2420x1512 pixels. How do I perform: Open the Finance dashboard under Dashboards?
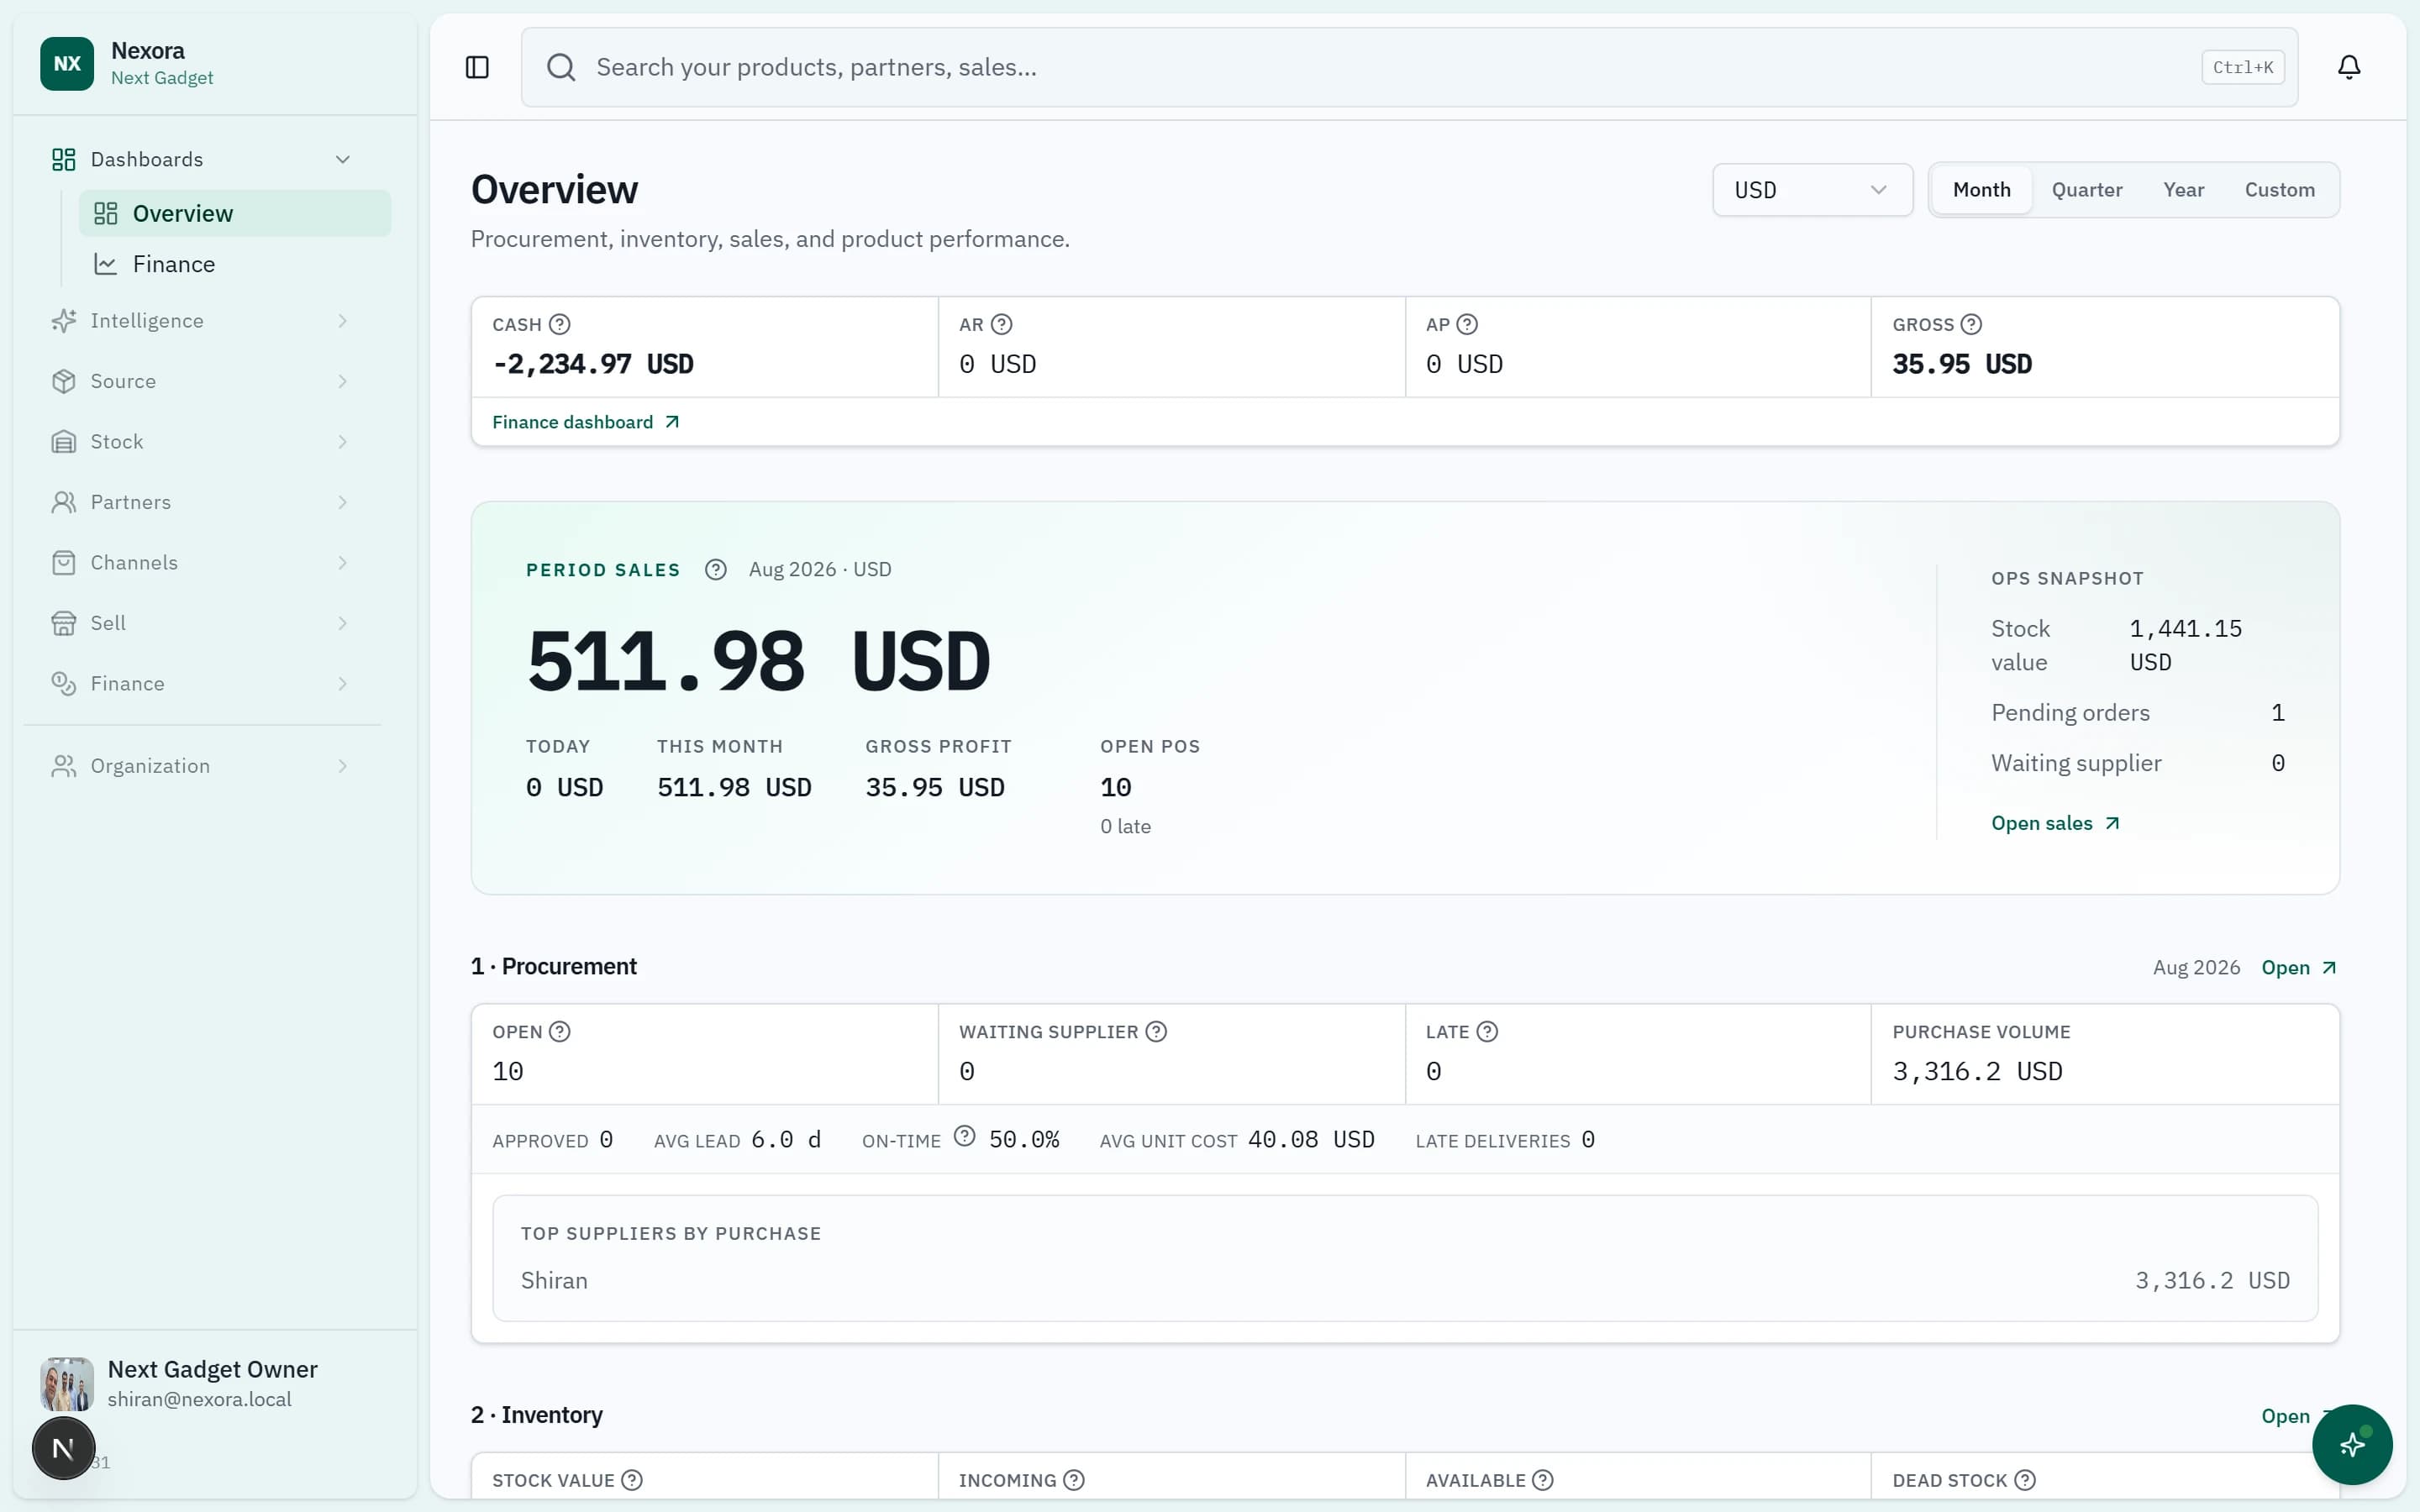coord(235,264)
